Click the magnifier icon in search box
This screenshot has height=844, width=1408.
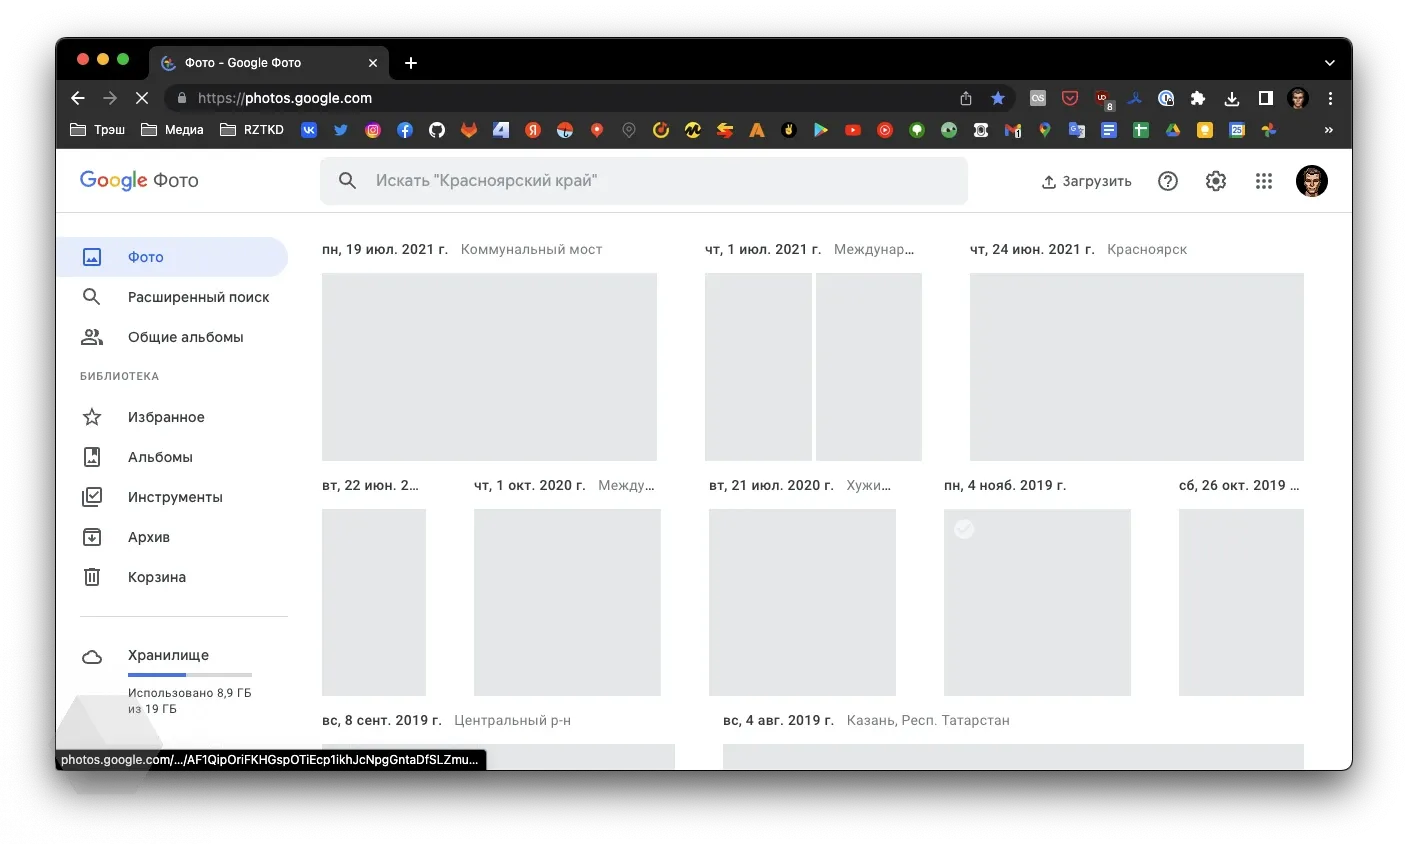pyautogui.click(x=347, y=181)
